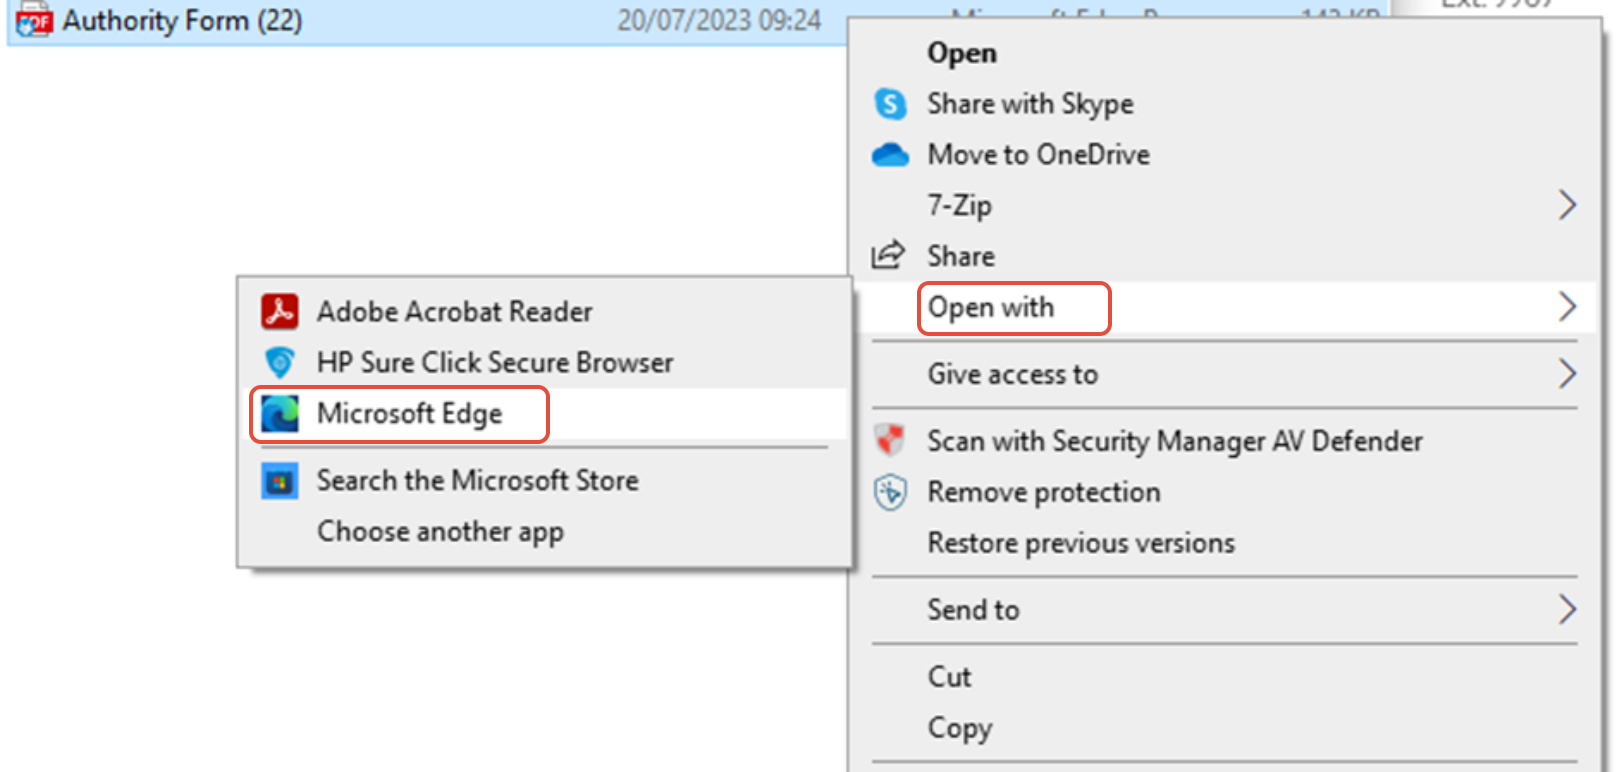Expand the Send to submenu chevron
Viewport: 1617px width, 772px height.
(1568, 609)
